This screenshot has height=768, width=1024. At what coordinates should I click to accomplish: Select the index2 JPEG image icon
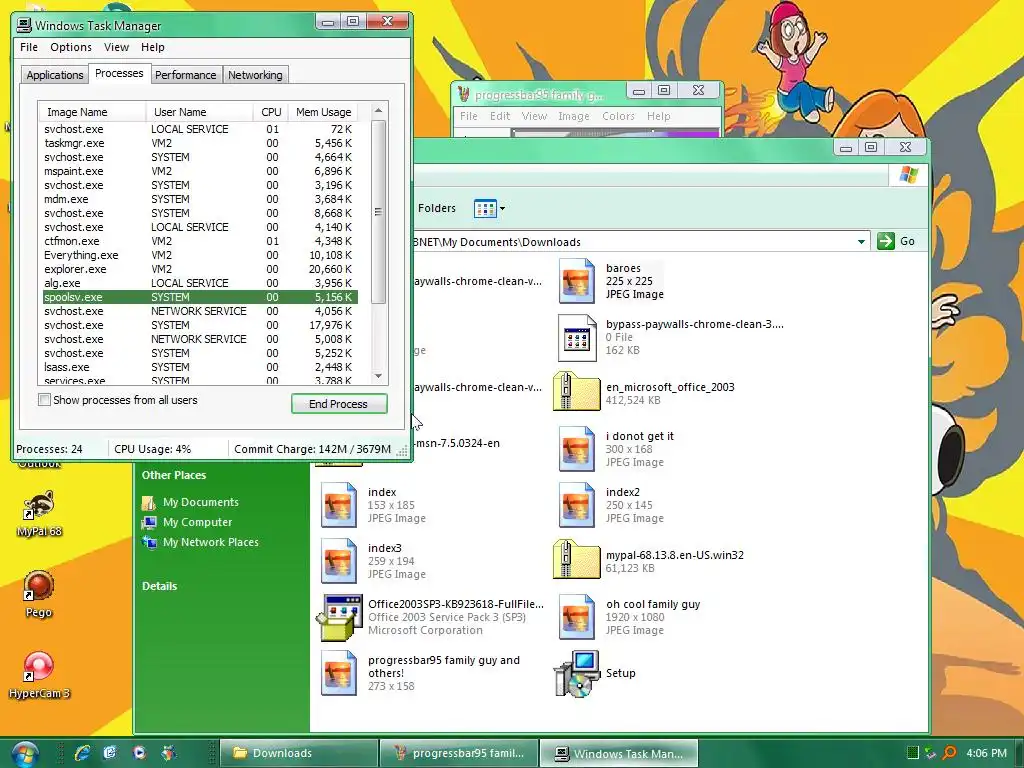[x=577, y=505]
